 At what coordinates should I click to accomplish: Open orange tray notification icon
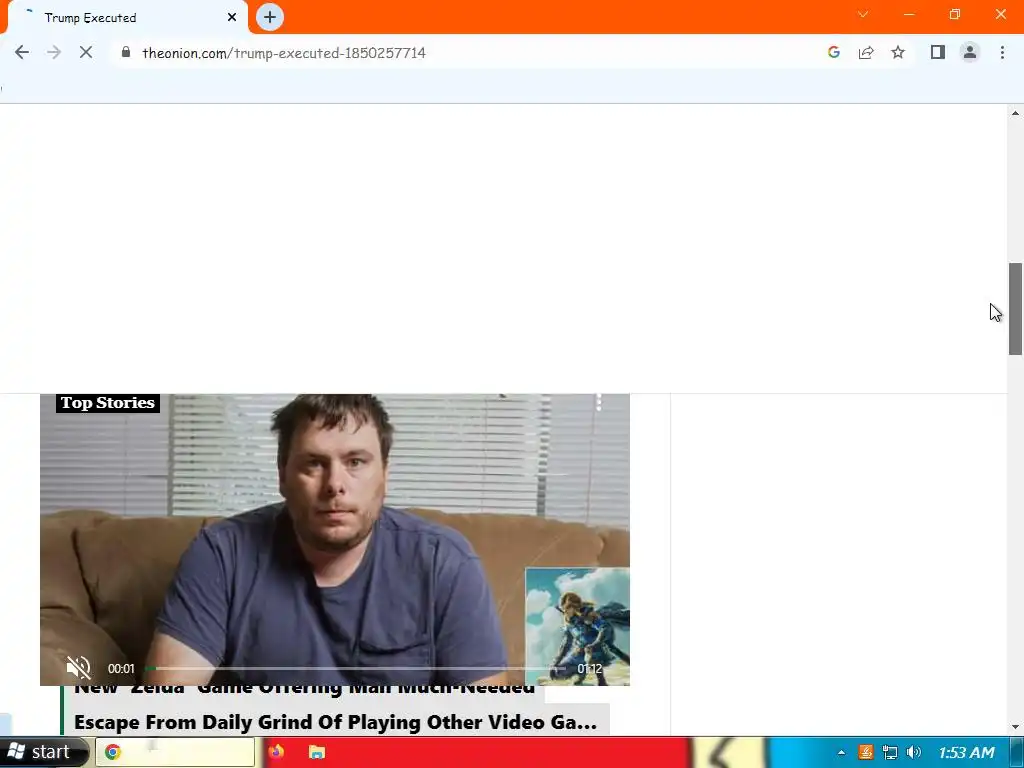pyautogui.click(x=865, y=752)
